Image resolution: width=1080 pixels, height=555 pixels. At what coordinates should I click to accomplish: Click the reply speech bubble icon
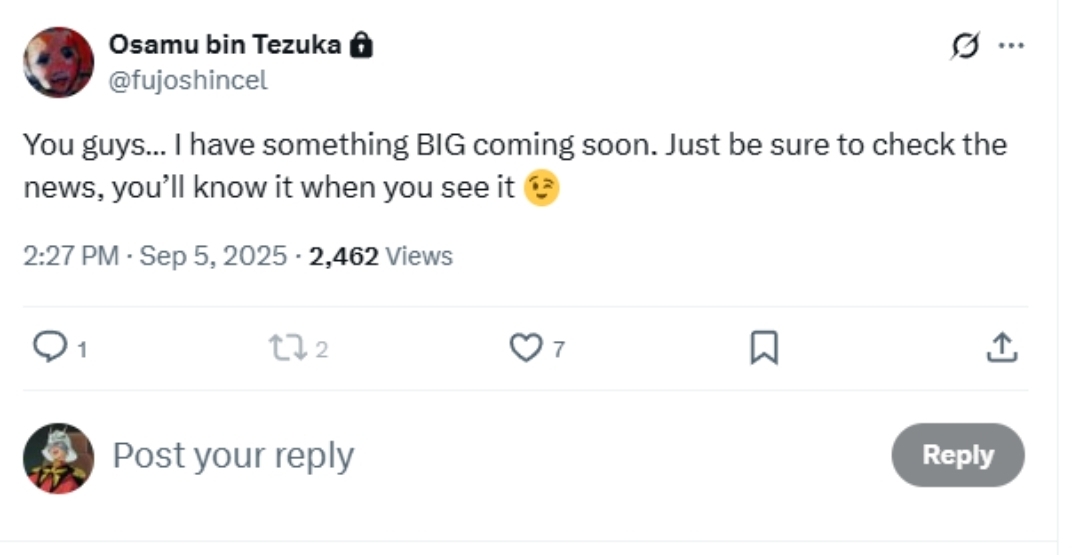[x=47, y=347]
